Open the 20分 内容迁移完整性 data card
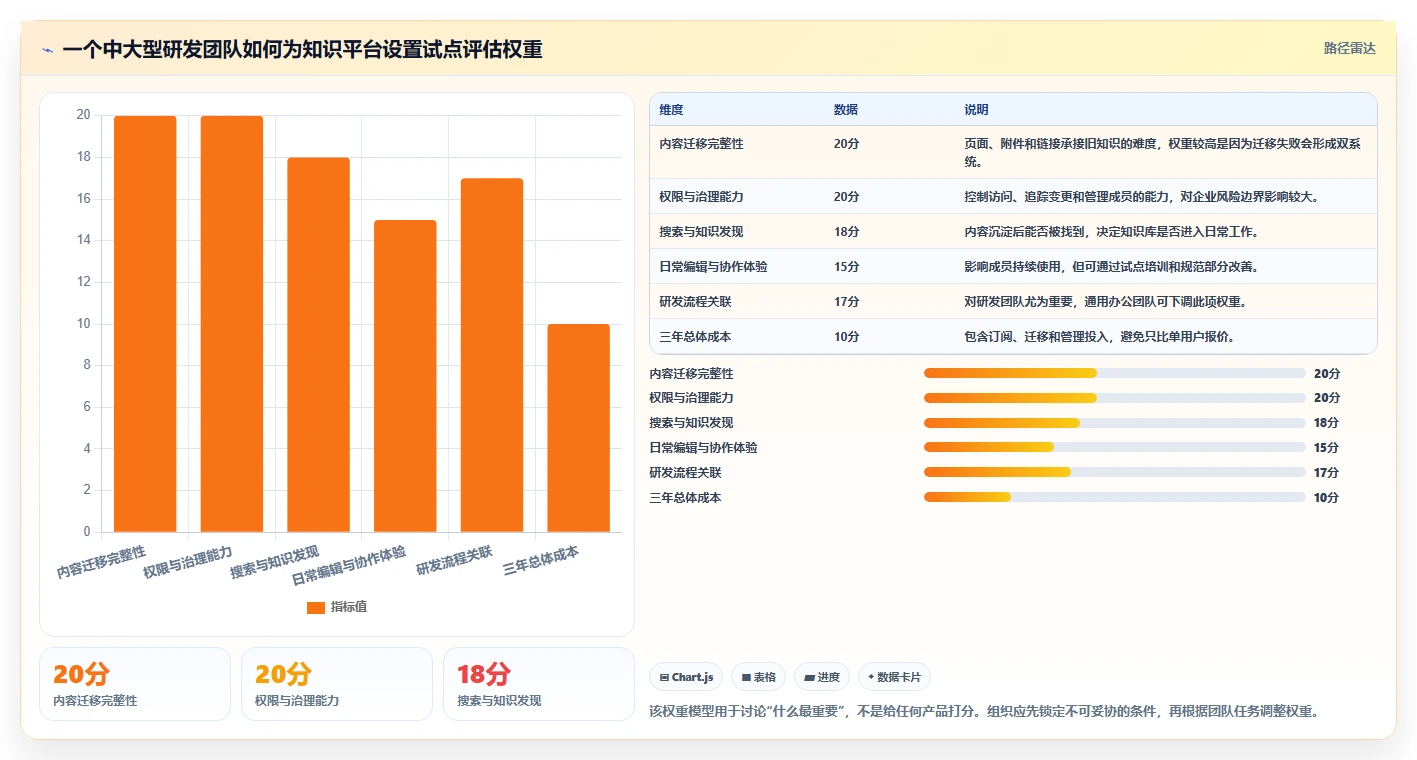 point(135,684)
